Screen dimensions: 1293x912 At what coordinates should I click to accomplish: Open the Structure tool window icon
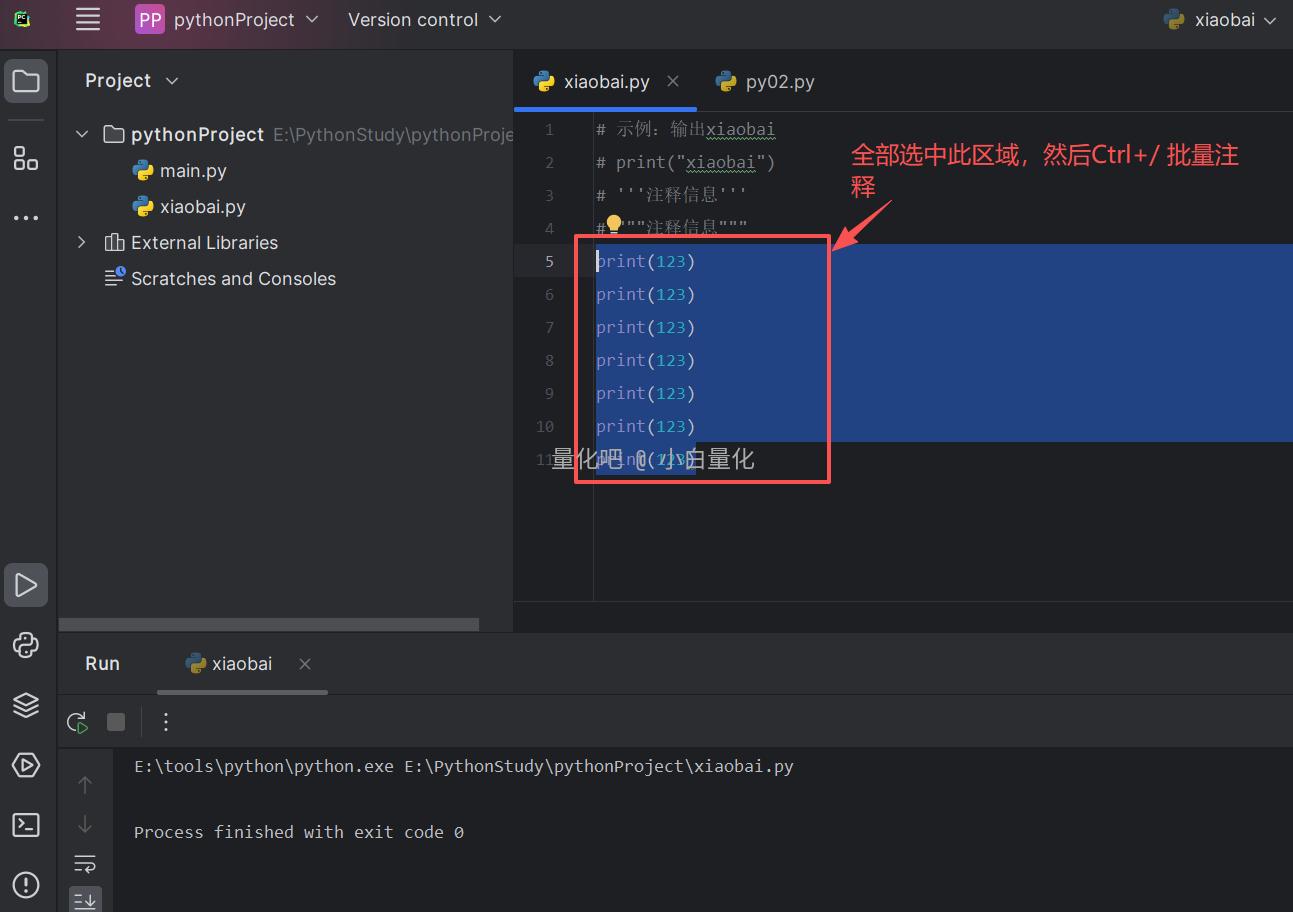(26, 158)
